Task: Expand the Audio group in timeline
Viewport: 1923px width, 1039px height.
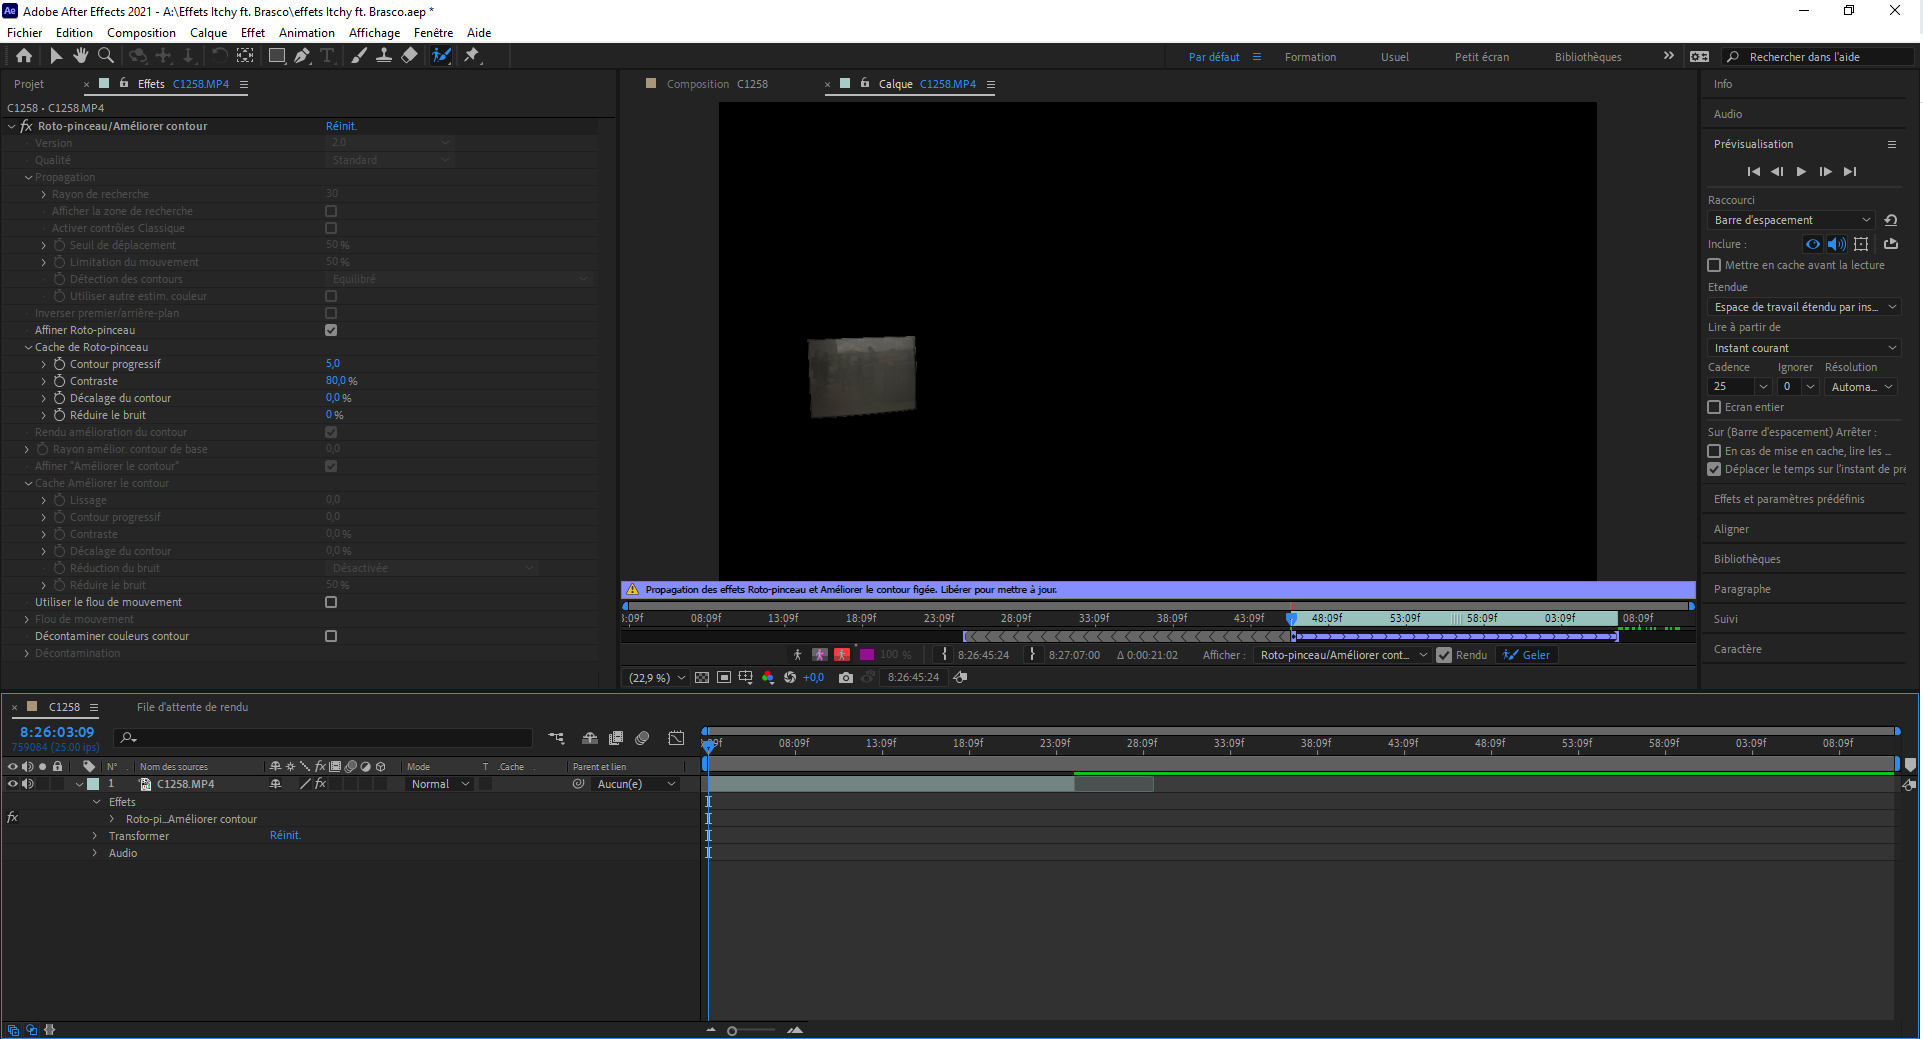Action: click(95, 853)
